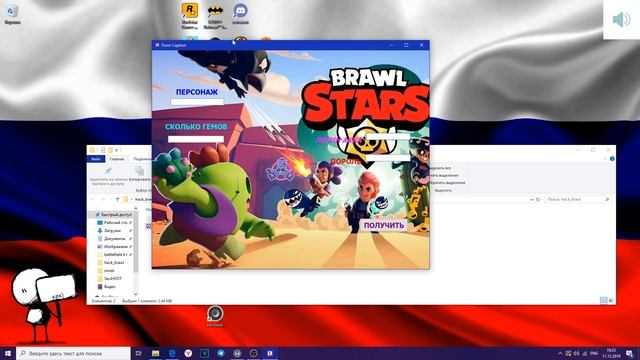This screenshot has width=640, height=360.
Task: Switch Explorer to large icons view
Action: pos(611,300)
